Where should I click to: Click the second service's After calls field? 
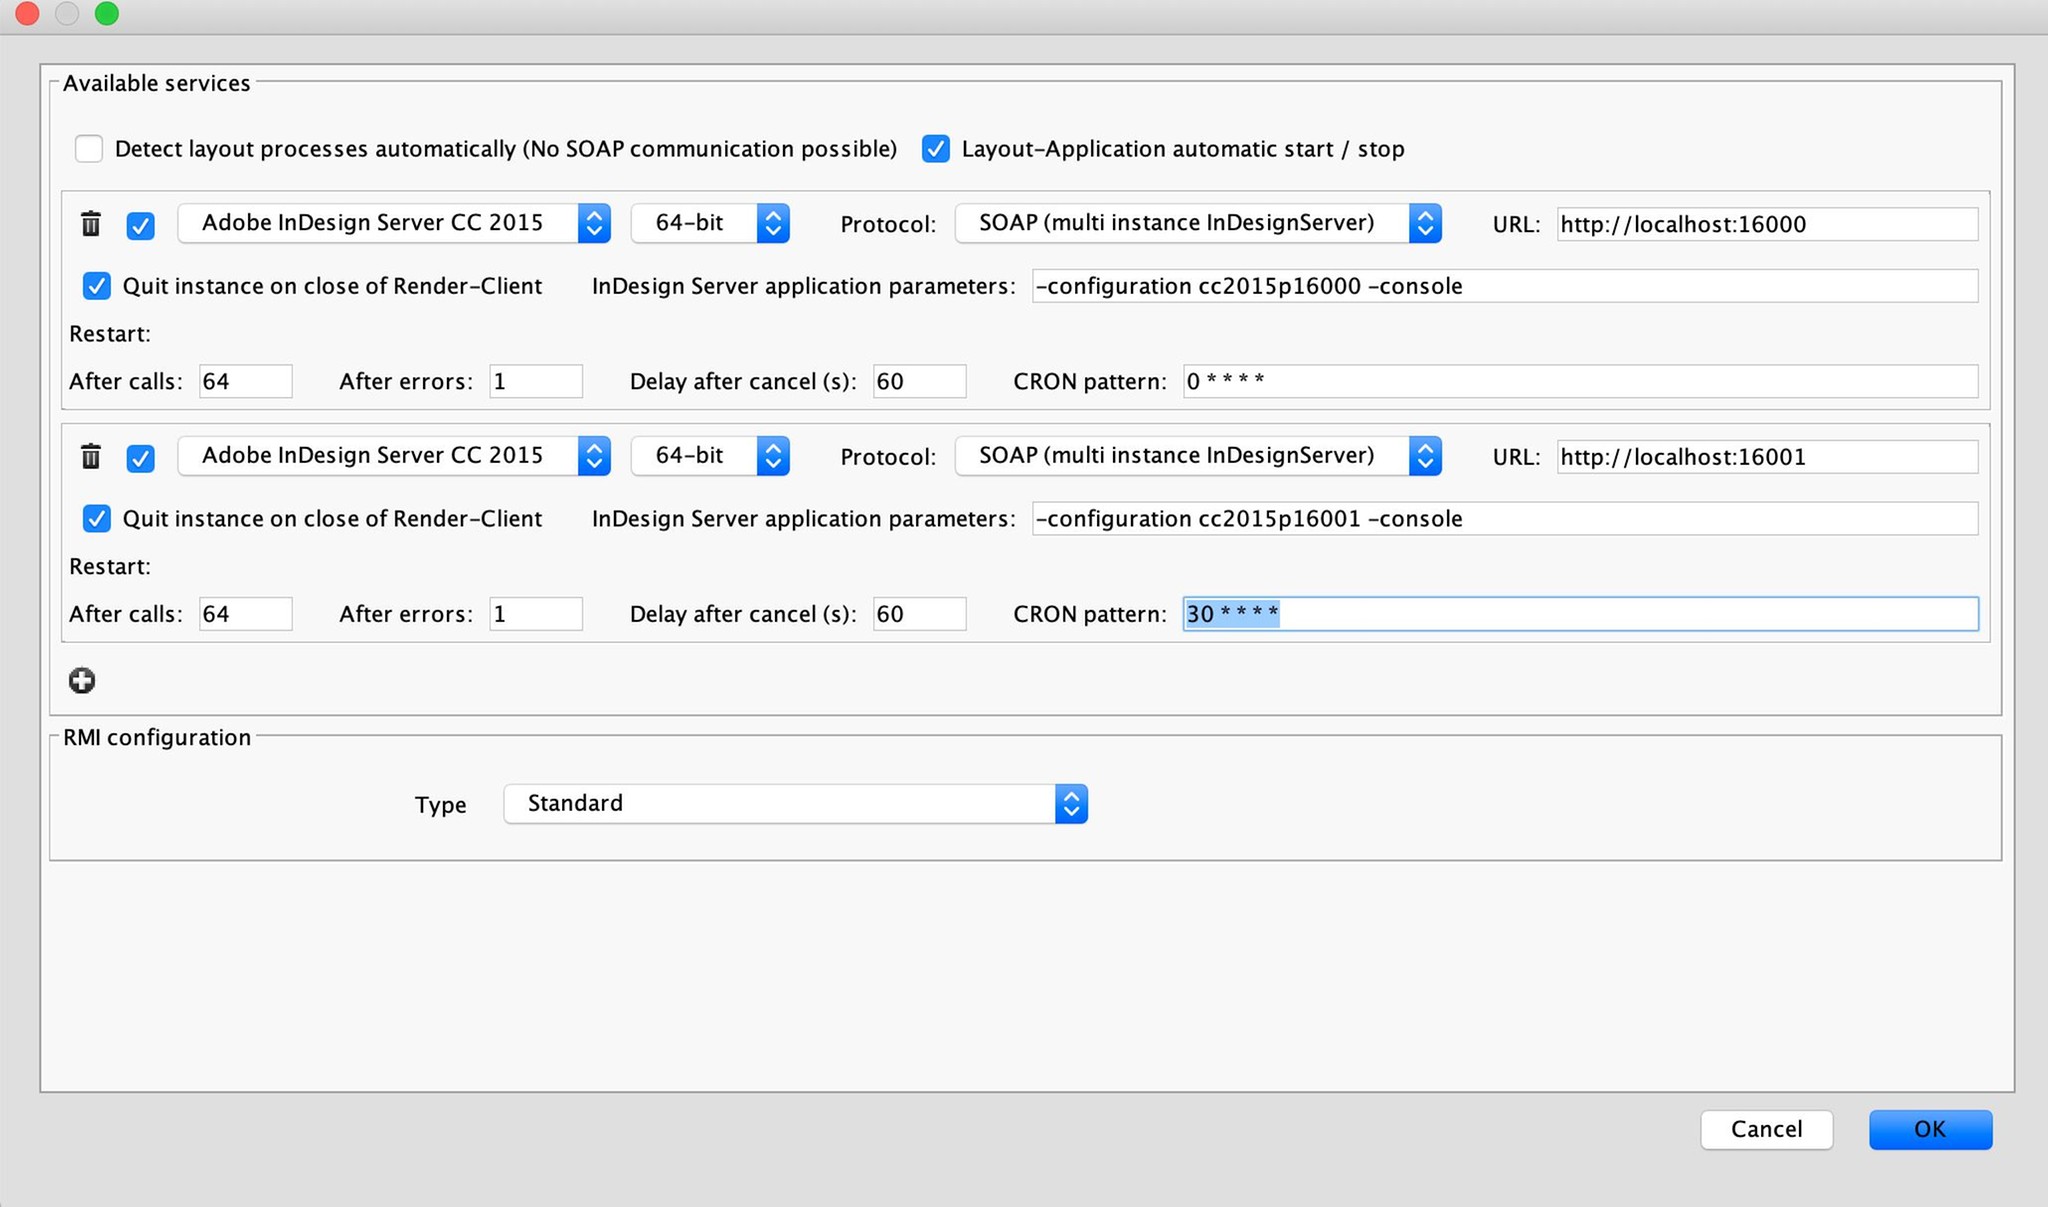245,614
